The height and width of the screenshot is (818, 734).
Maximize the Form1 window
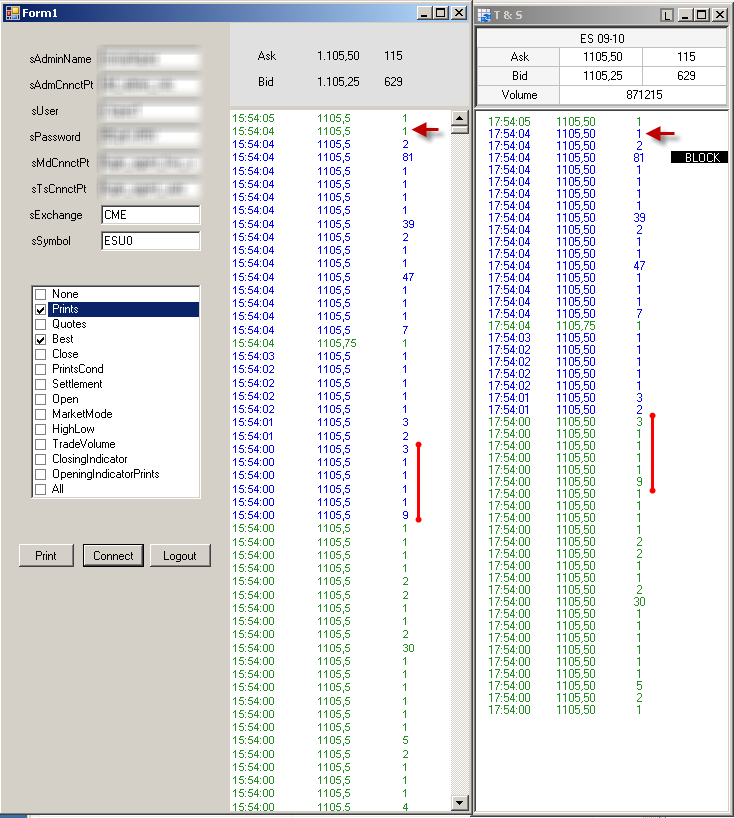point(441,13)
